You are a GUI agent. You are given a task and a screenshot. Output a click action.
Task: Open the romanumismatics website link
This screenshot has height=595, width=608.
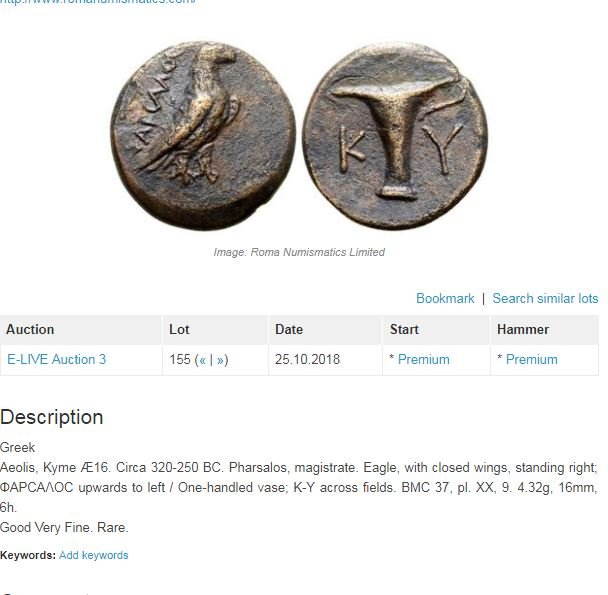(97, 2)
